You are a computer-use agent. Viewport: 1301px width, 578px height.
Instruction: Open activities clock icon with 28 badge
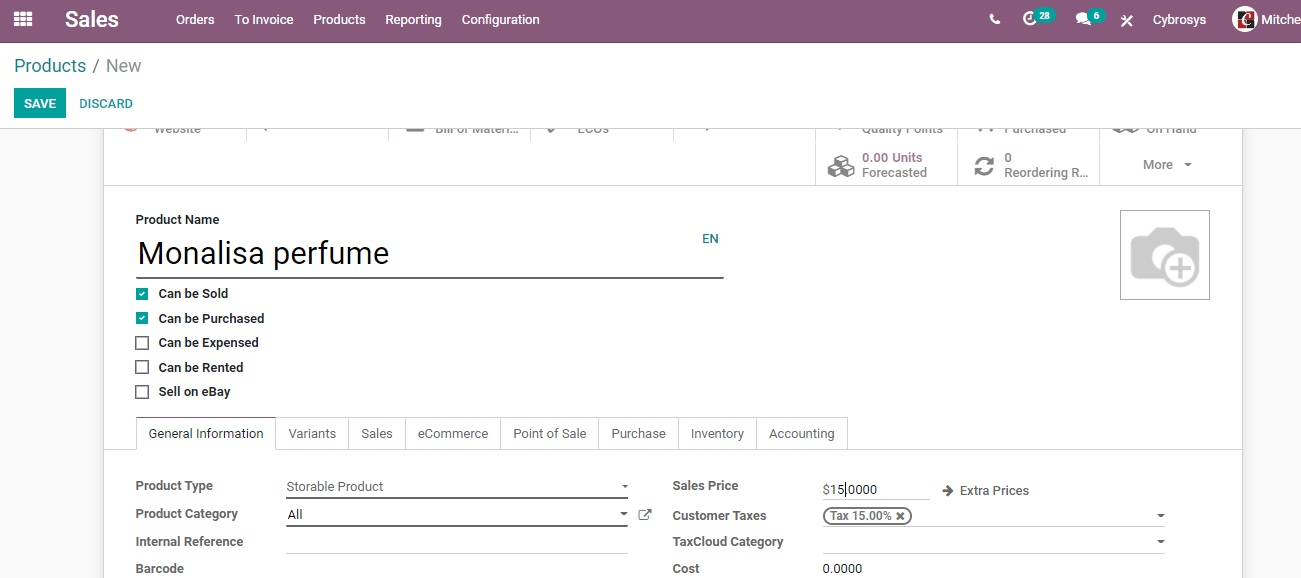(1037, 18)
